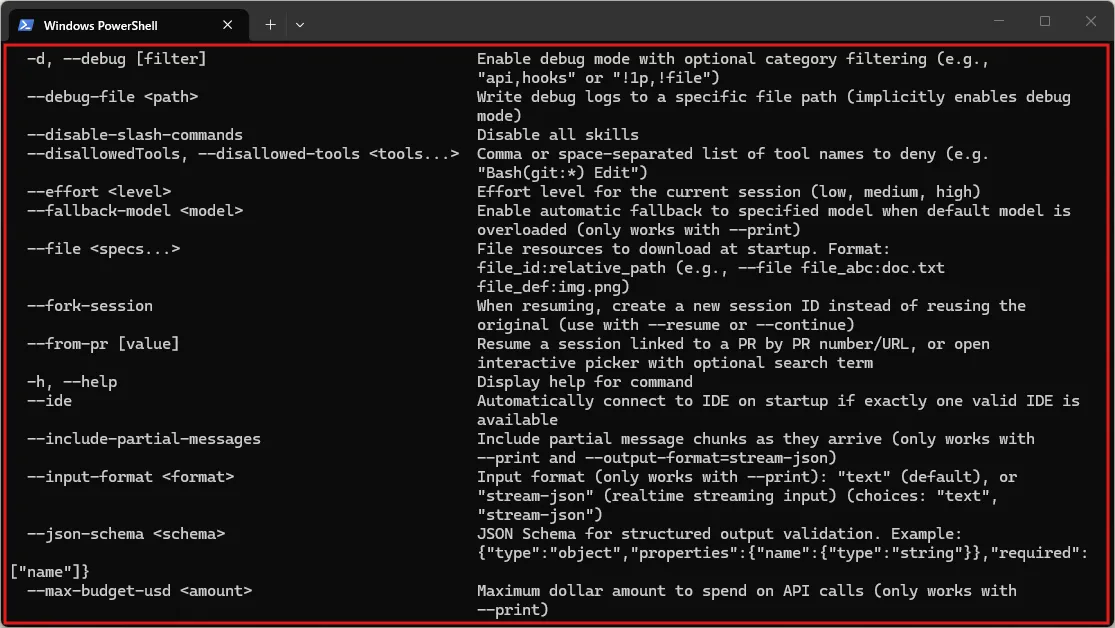Click "Automatically connect to IDE on startup" line
Screen dimensions: 1115x628
point(779,401)
